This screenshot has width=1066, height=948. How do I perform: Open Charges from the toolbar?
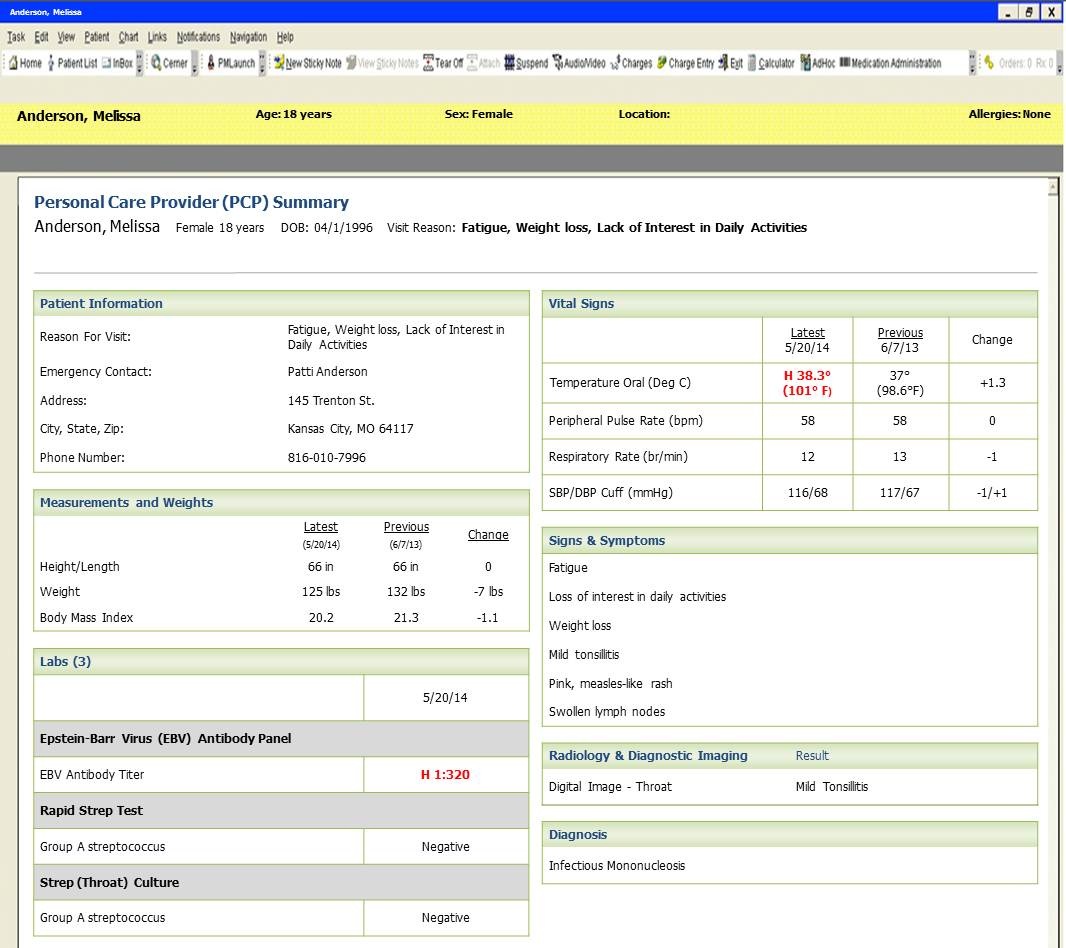(x=631, y=63)
